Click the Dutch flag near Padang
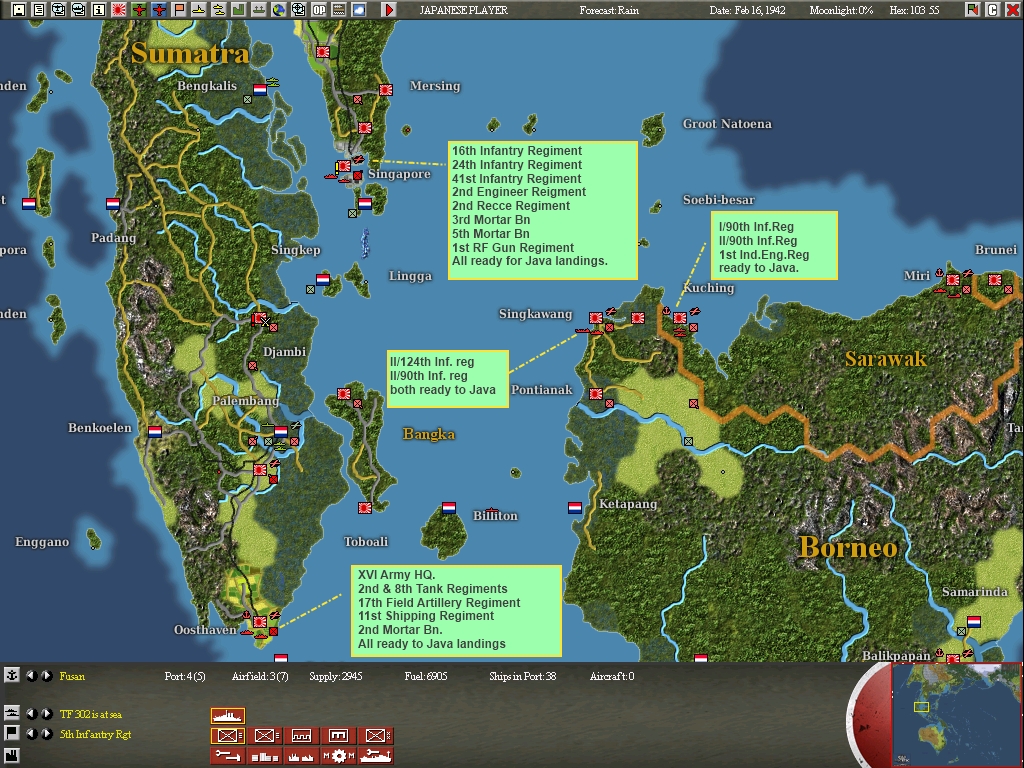 [x=113, y=204]
